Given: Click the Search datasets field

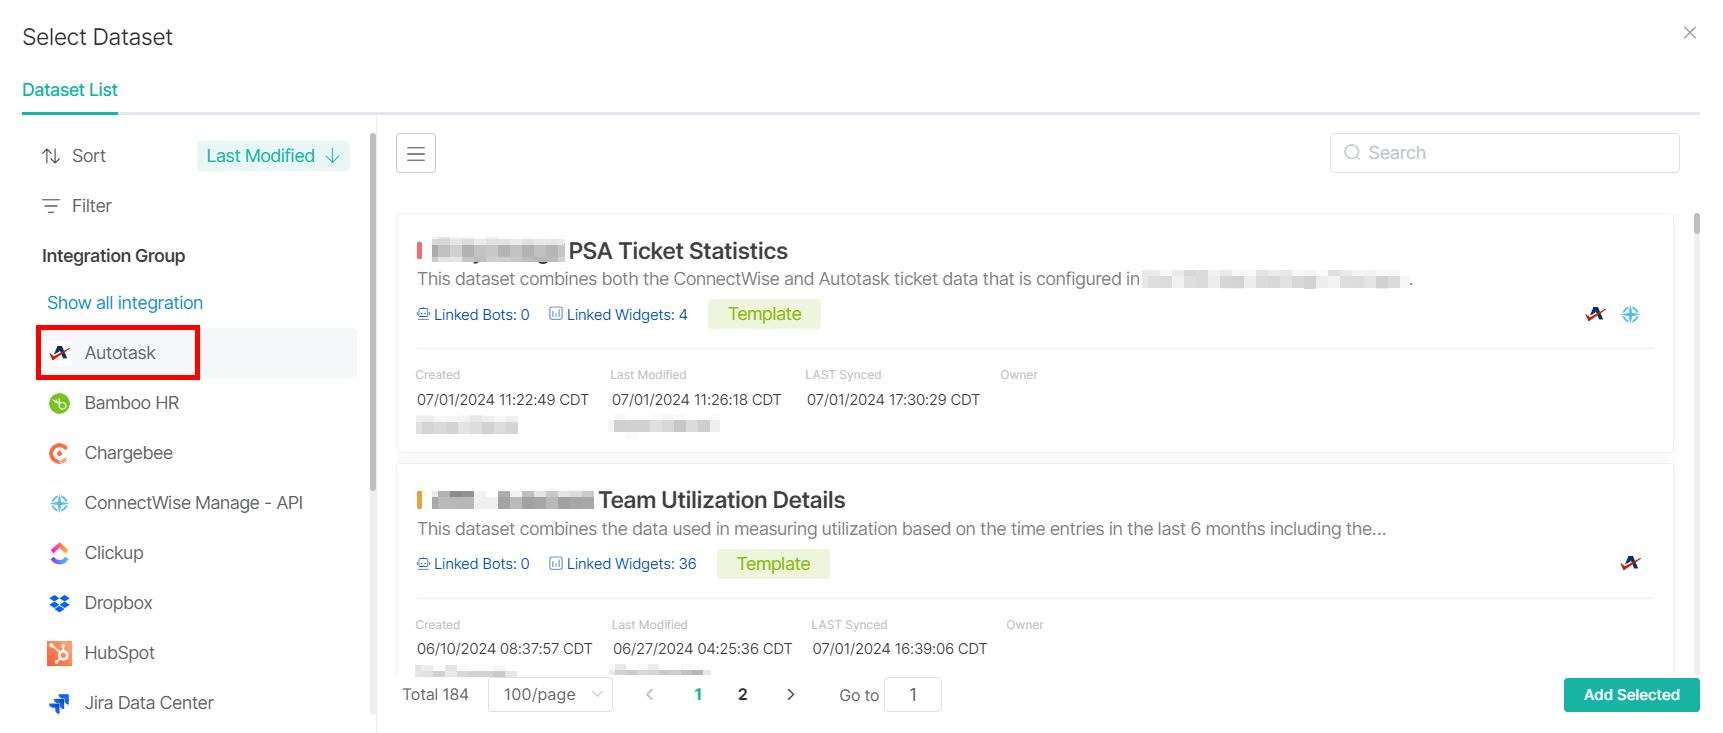Looking at the screenshot, I should [x=1504, y=153].
